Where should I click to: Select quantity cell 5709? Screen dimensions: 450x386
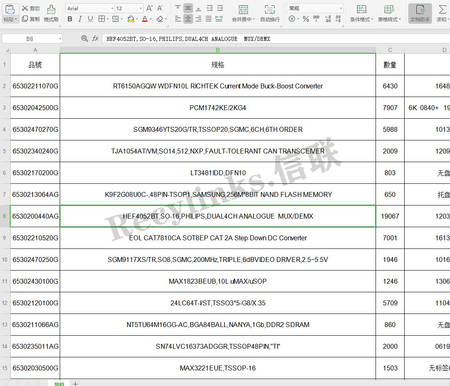point(390,303)
